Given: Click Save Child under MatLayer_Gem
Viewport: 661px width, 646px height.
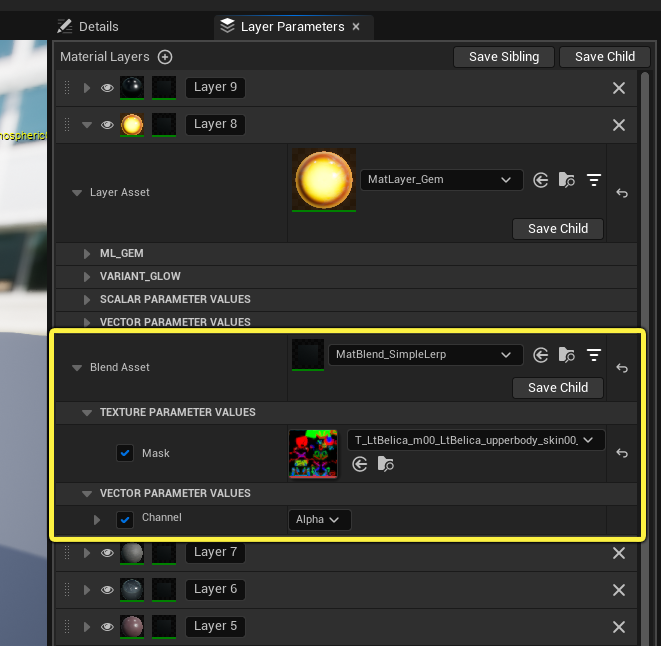Looking at the screenshot, I should click(x=558, y=229).
